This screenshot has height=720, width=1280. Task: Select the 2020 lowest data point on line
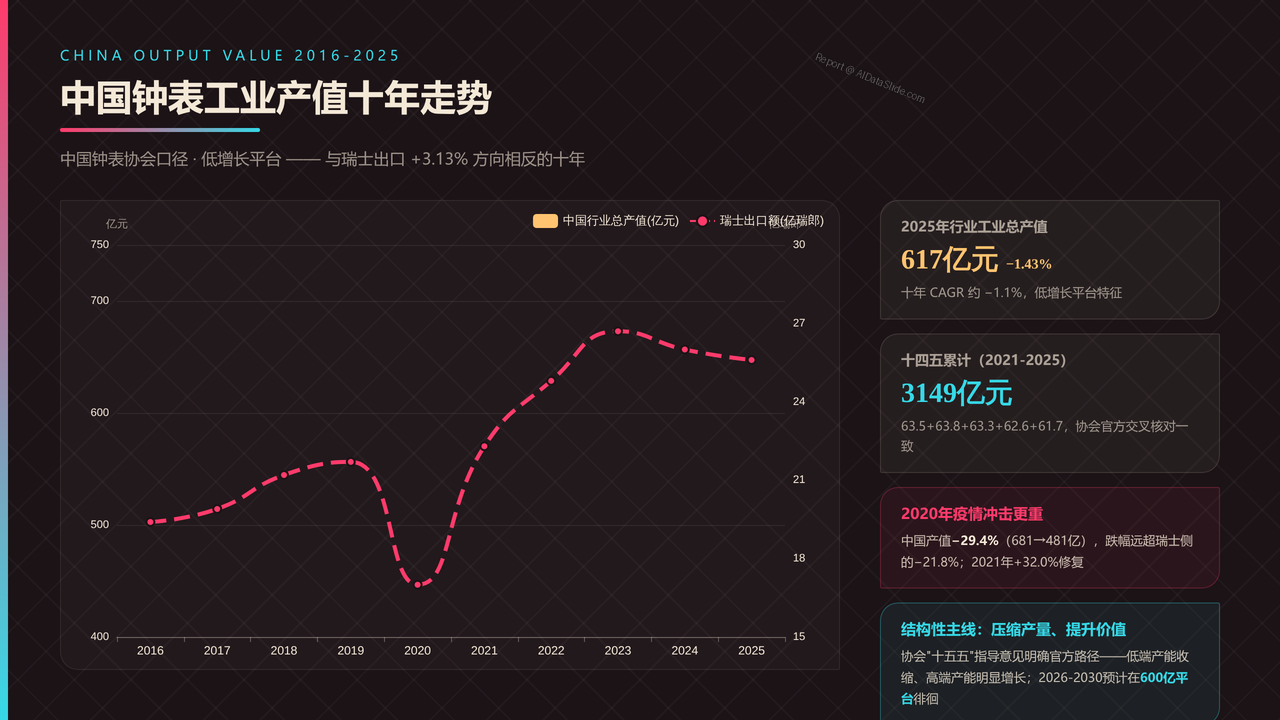point(417,584)
